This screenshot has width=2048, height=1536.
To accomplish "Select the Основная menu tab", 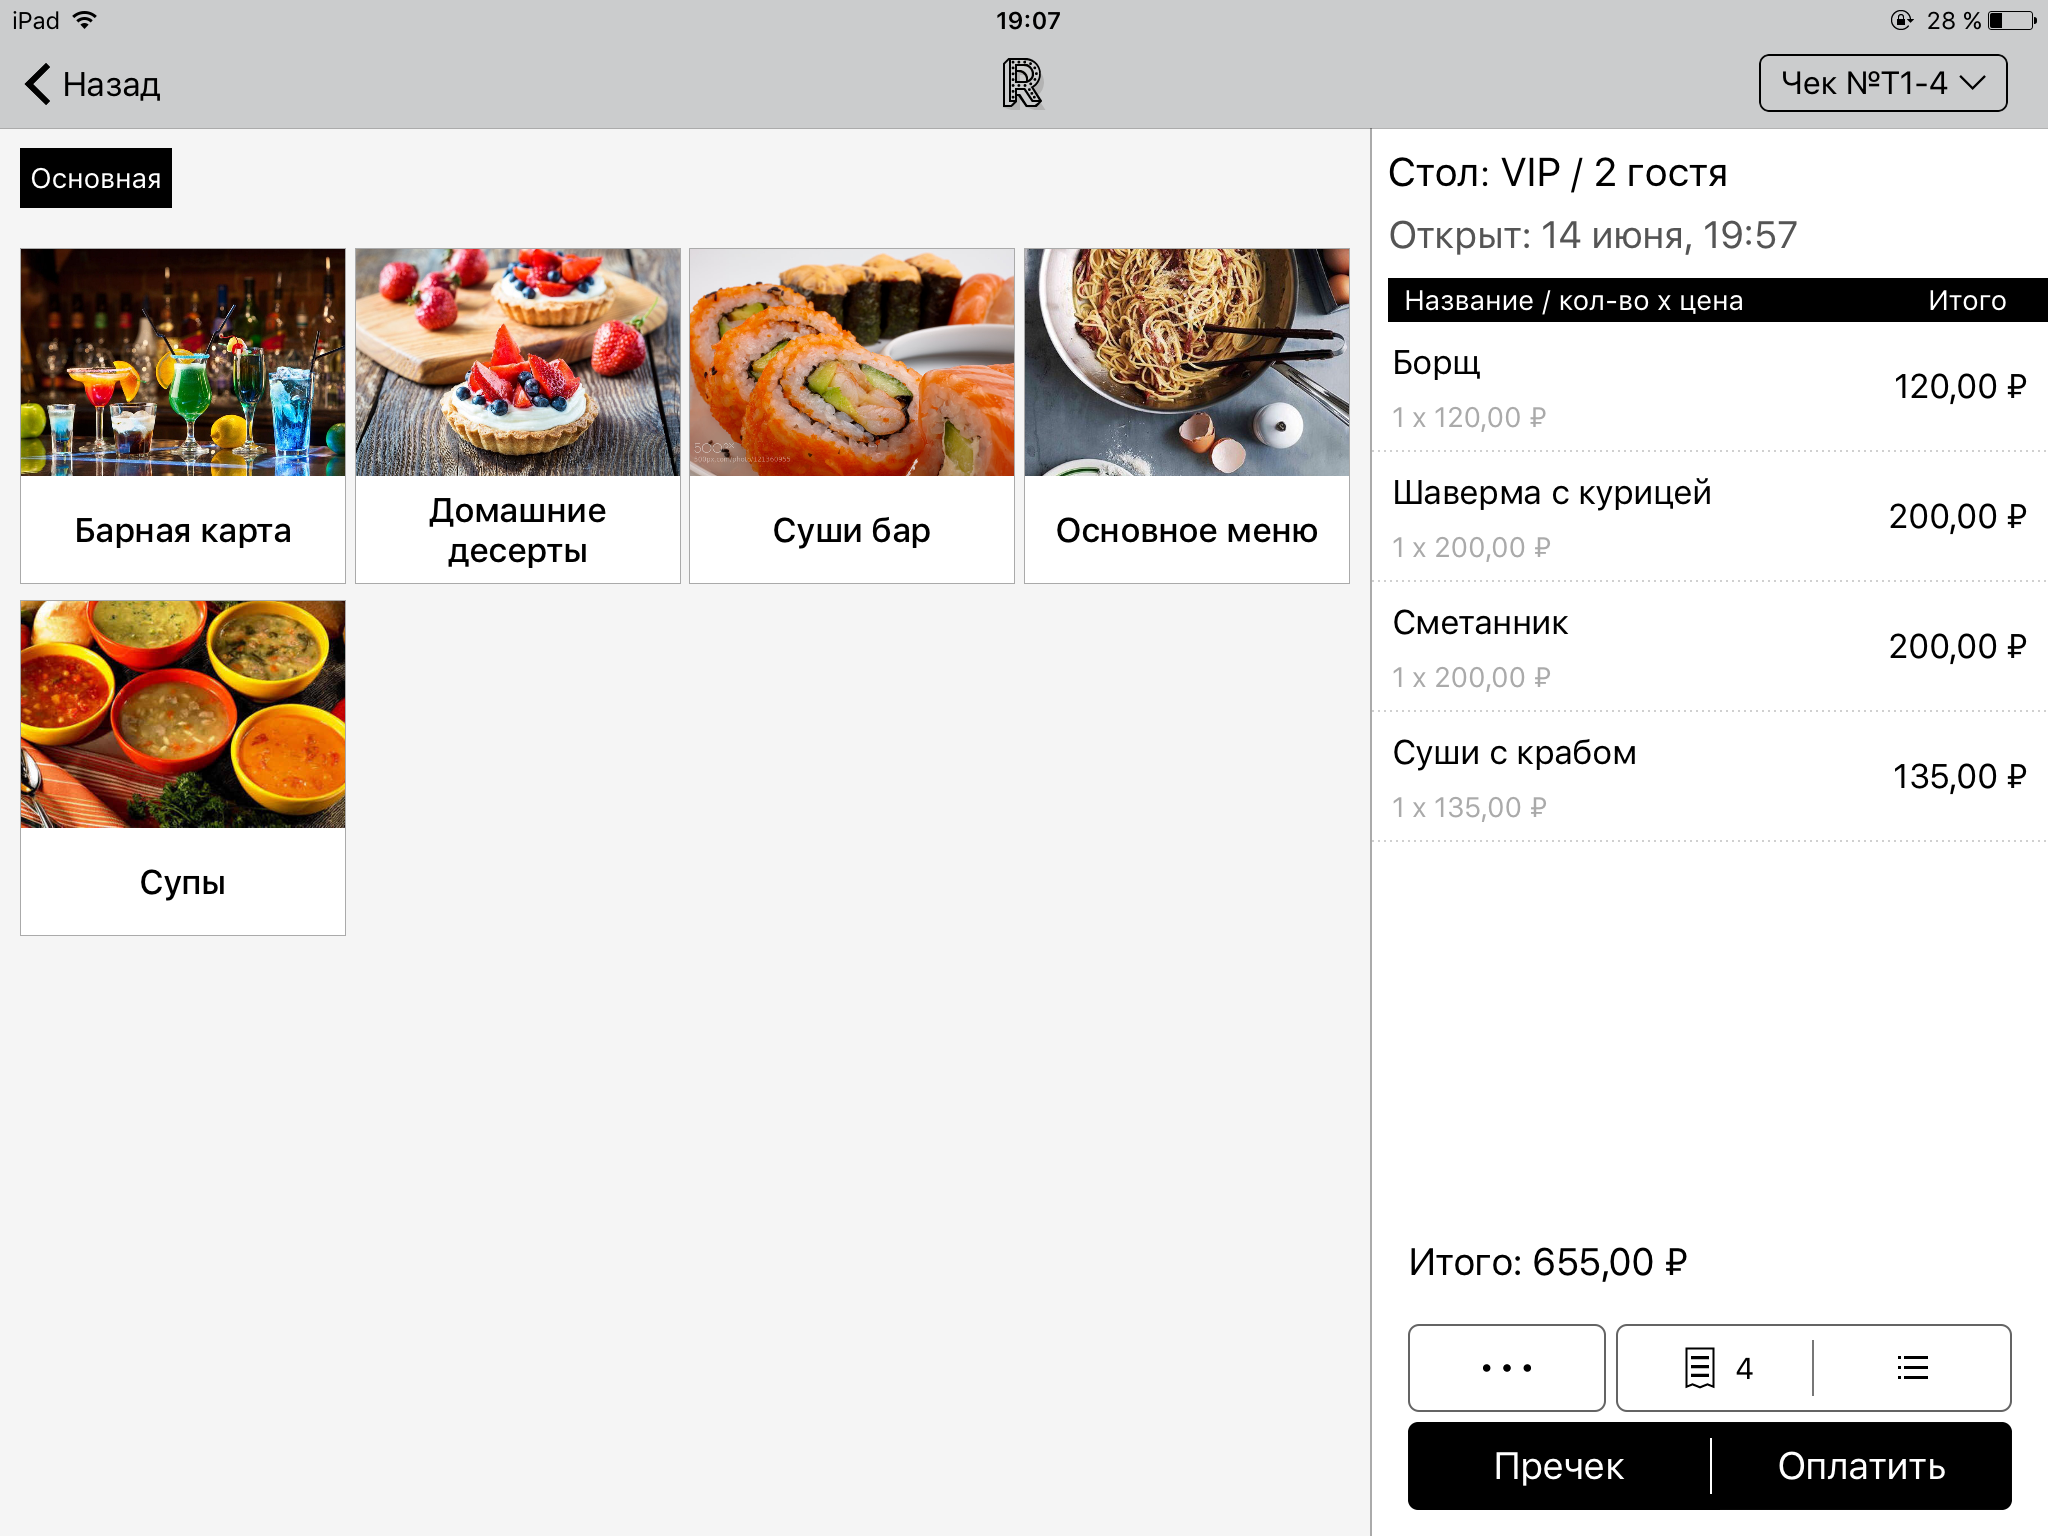I will coord(96,178).
